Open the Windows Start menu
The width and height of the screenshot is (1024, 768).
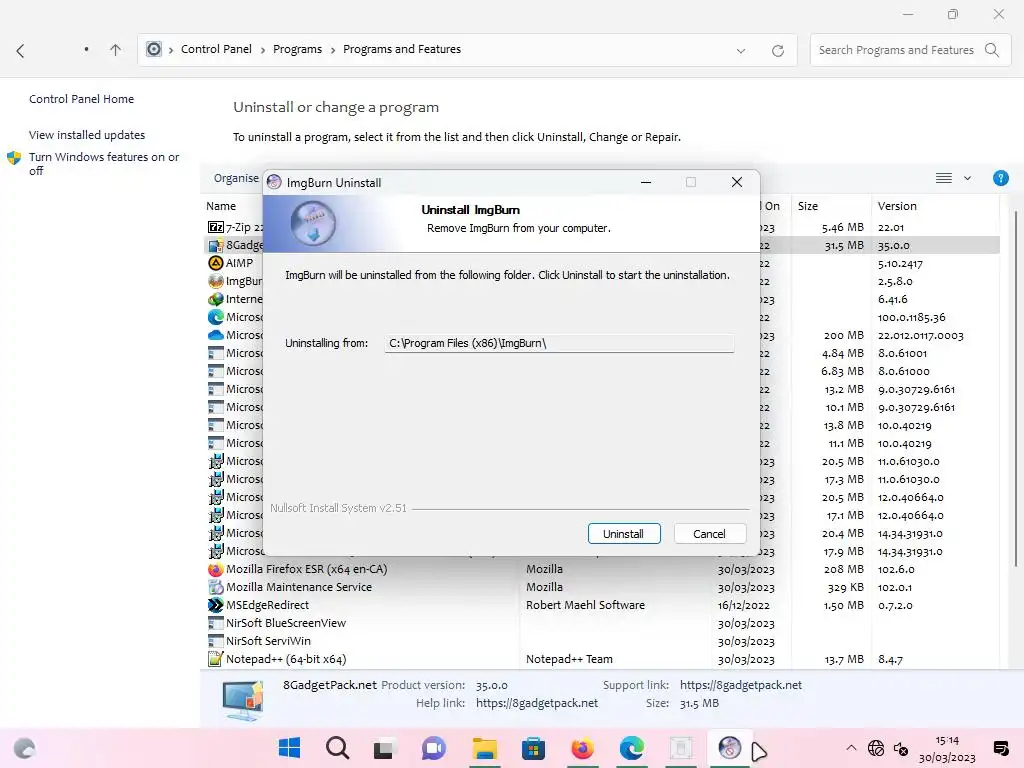tap(289, 748)
